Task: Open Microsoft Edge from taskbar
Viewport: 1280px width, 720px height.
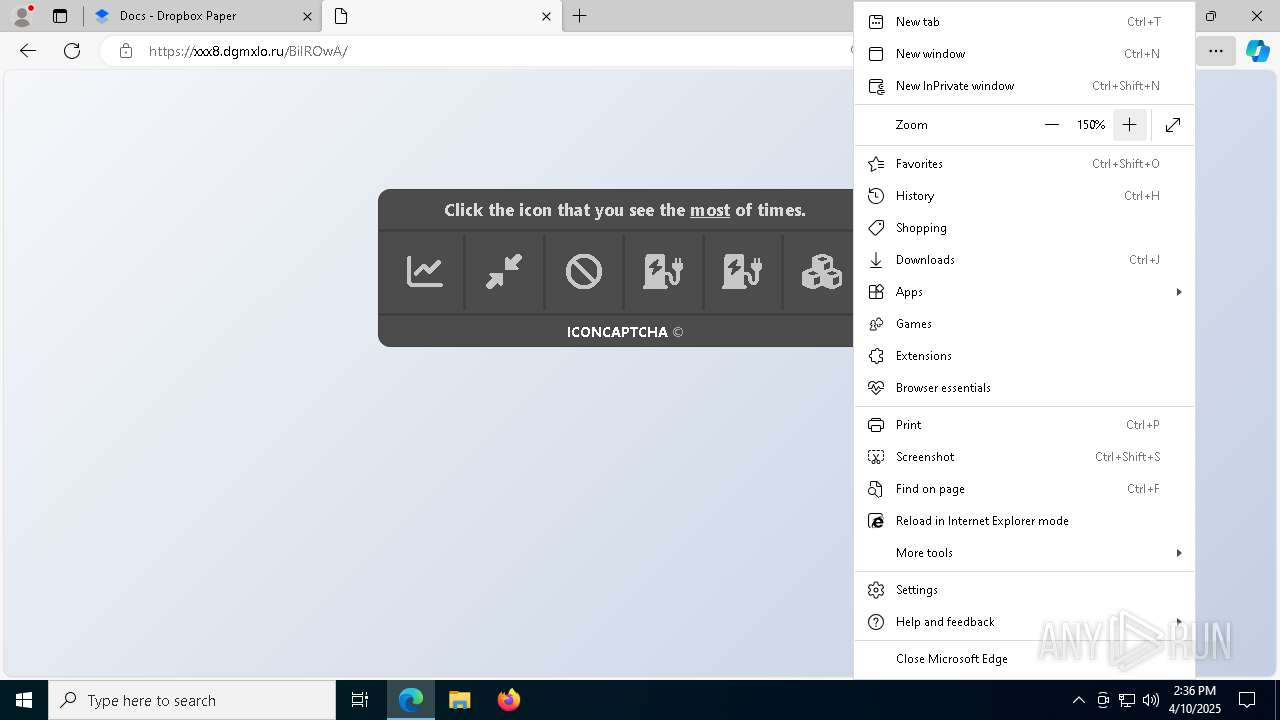Action: 411,700
